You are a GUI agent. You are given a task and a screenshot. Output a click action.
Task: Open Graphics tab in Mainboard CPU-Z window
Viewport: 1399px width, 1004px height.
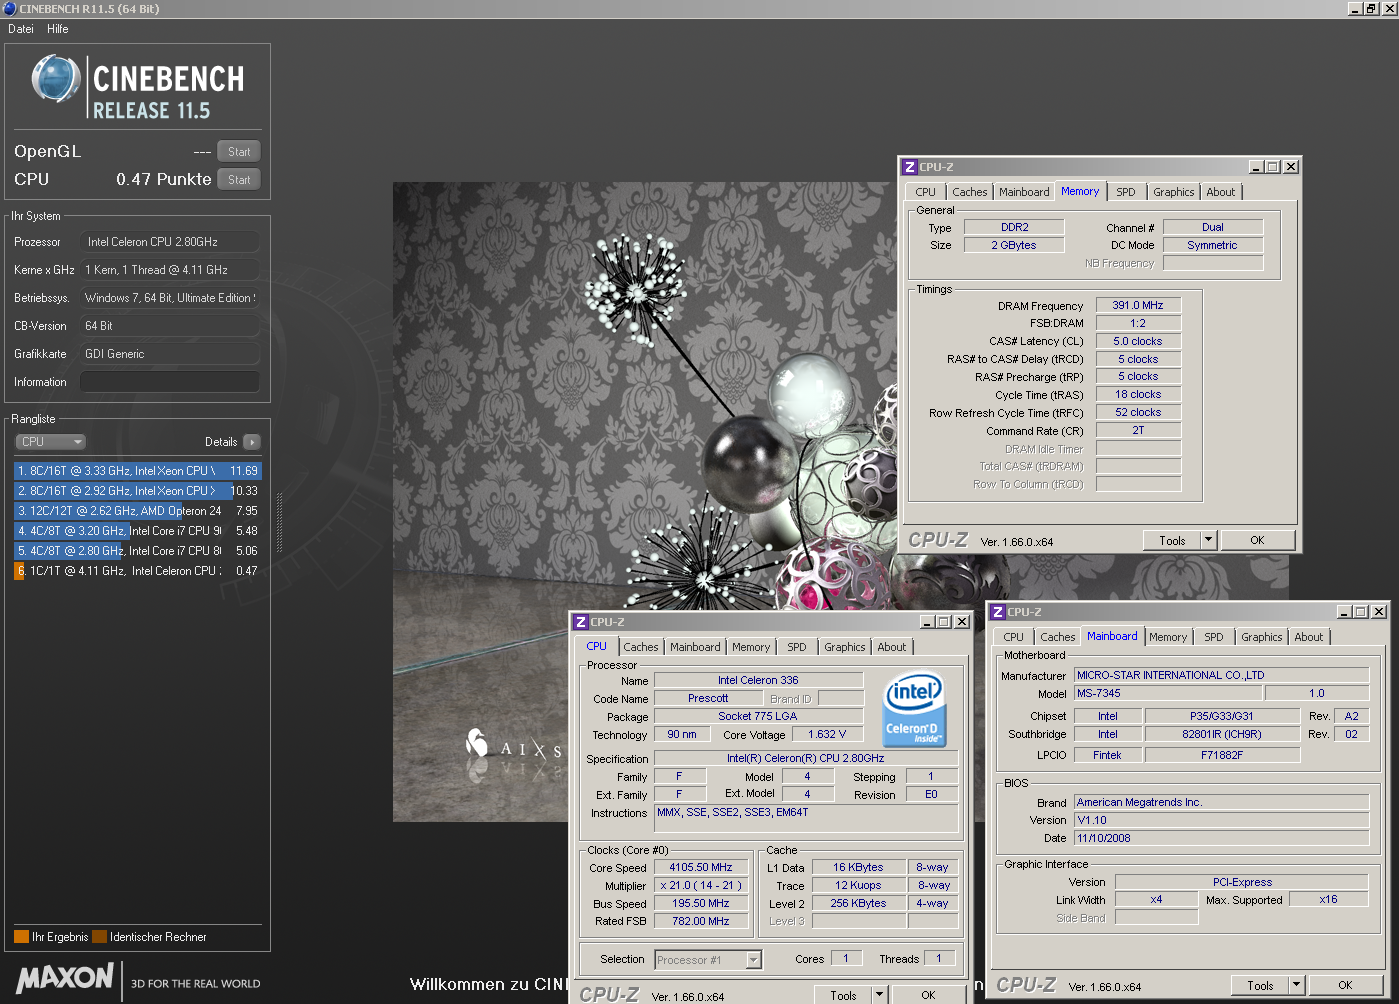pyautogui.click(x=1261, y=637)
